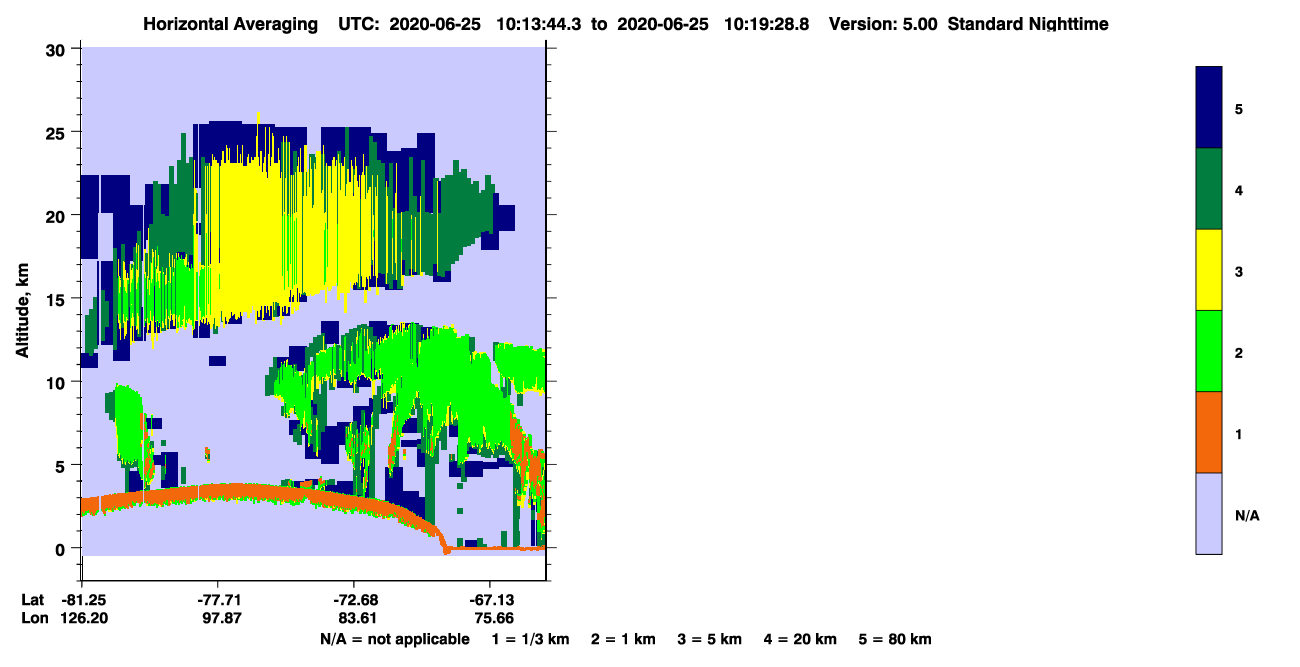Screen dimensions: 1300x667
Task: Click legend text '4 = 20 km'
Action: coord(799,639)
